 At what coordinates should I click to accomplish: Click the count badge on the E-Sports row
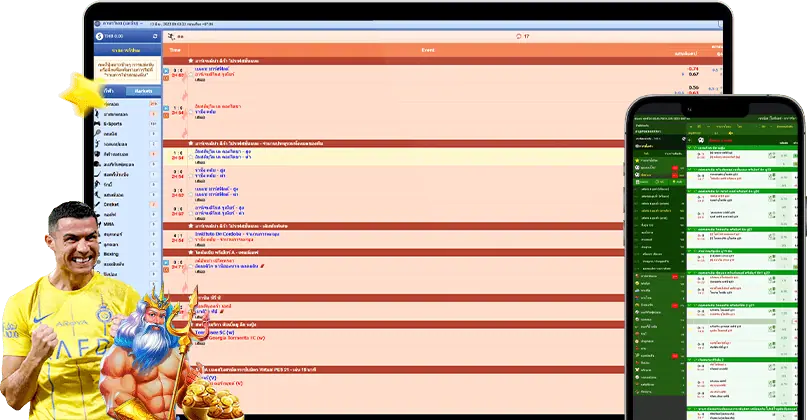(153, 124)
